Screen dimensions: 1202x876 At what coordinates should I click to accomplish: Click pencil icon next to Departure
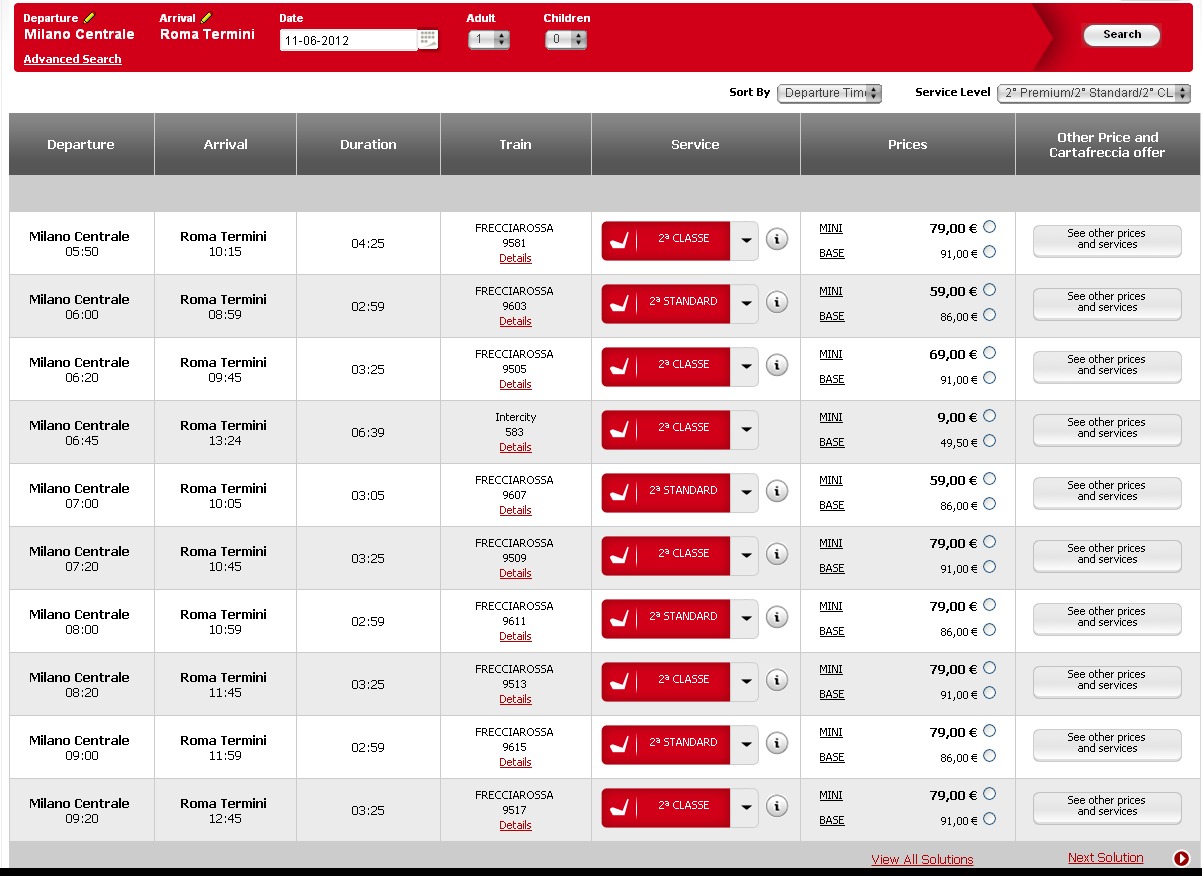click(x=89, y=18)
